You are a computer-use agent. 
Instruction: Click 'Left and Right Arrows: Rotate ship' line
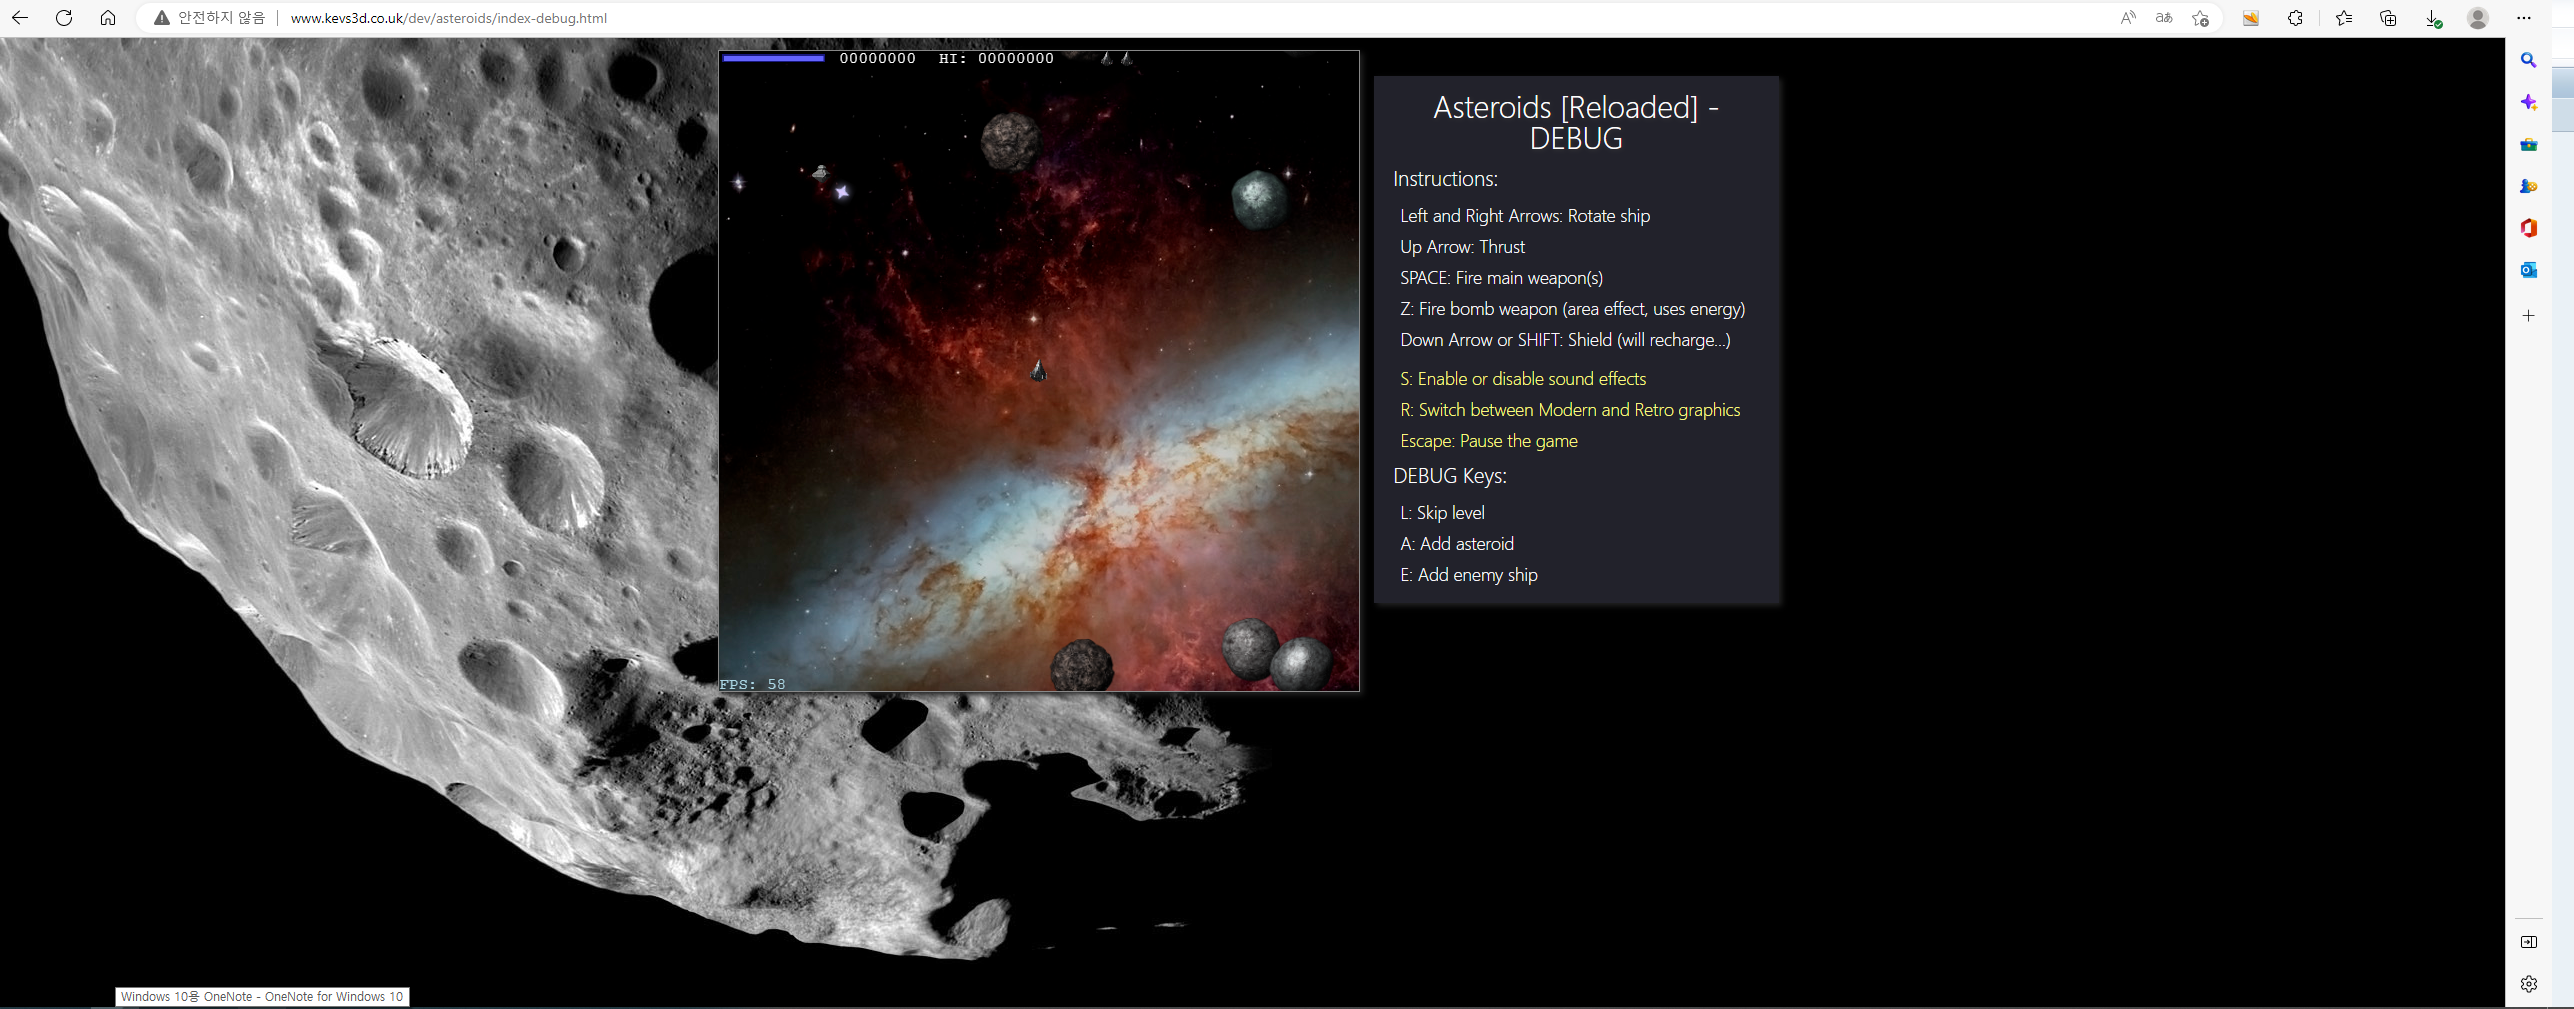(x=1525, y=216)
